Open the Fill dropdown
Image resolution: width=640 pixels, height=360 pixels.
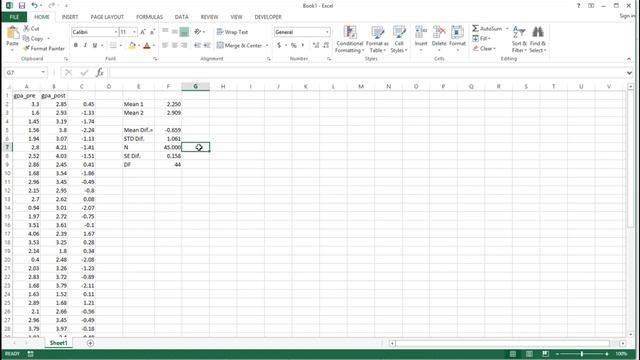(482, 38)
